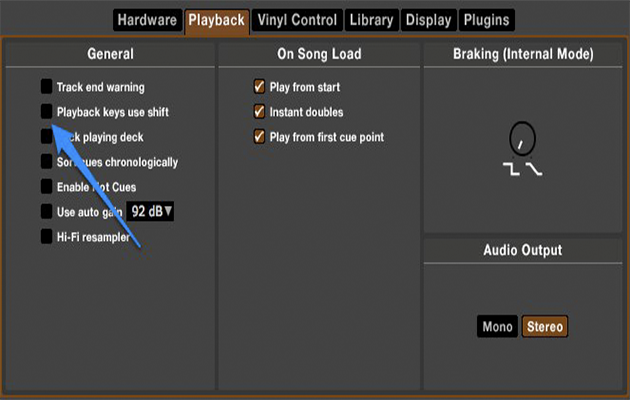Viewport: 630px width, 400px height.
Task: Enable the Track end warning checkbox
Action: point(46,88)
